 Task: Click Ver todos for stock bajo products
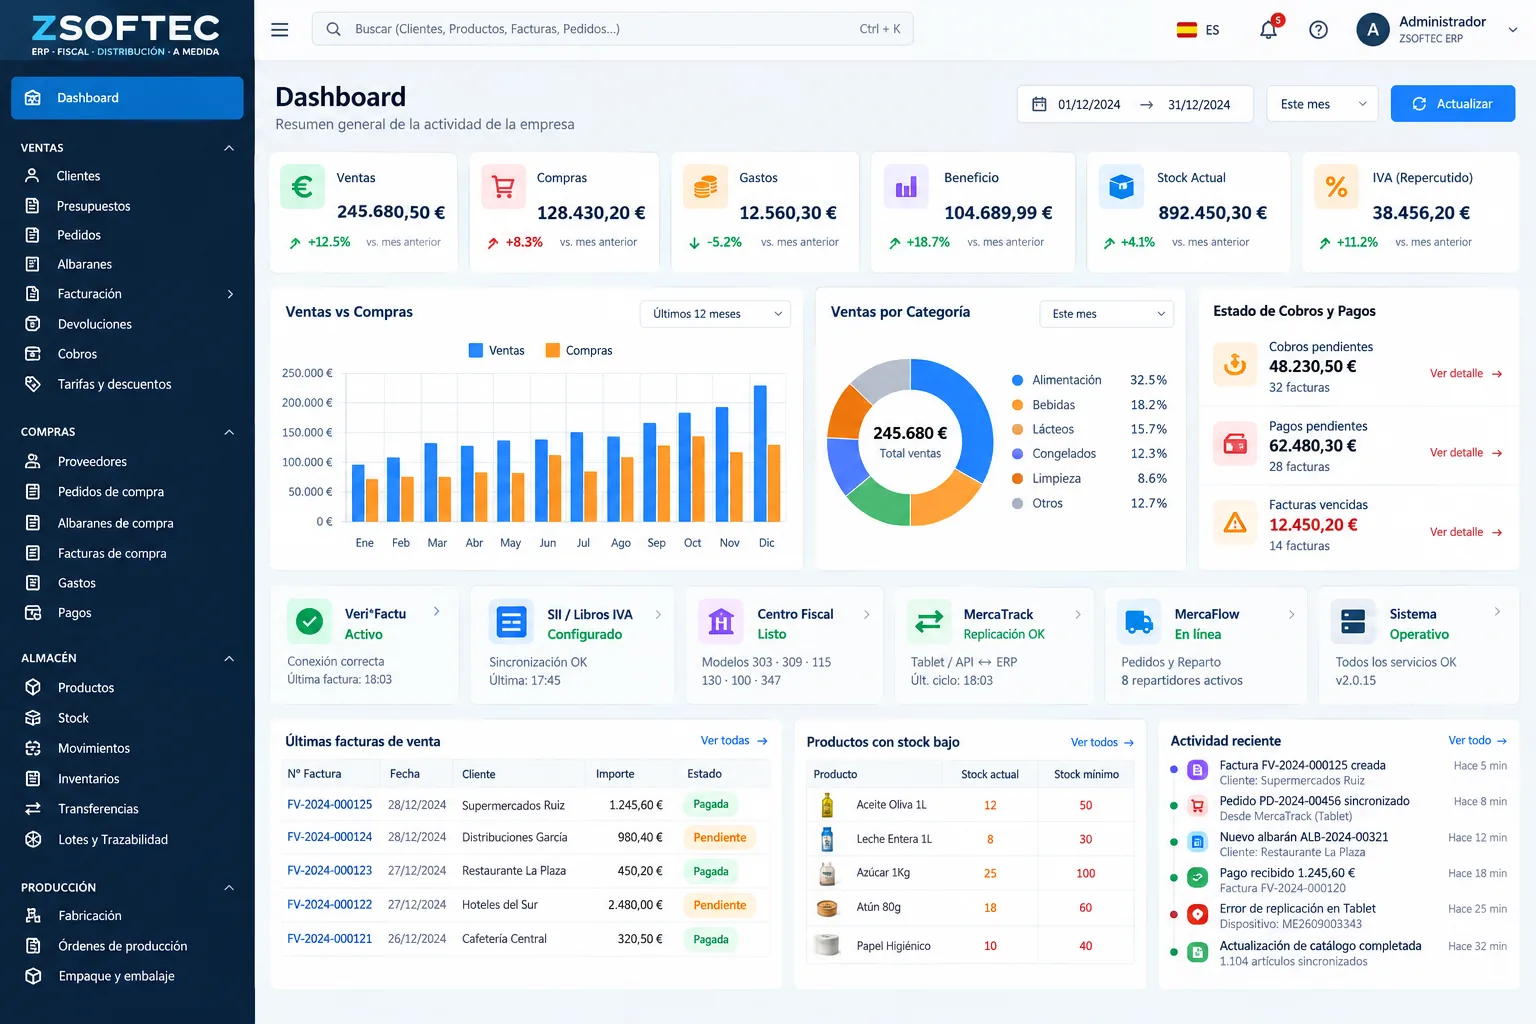(x=1102, y=742)
